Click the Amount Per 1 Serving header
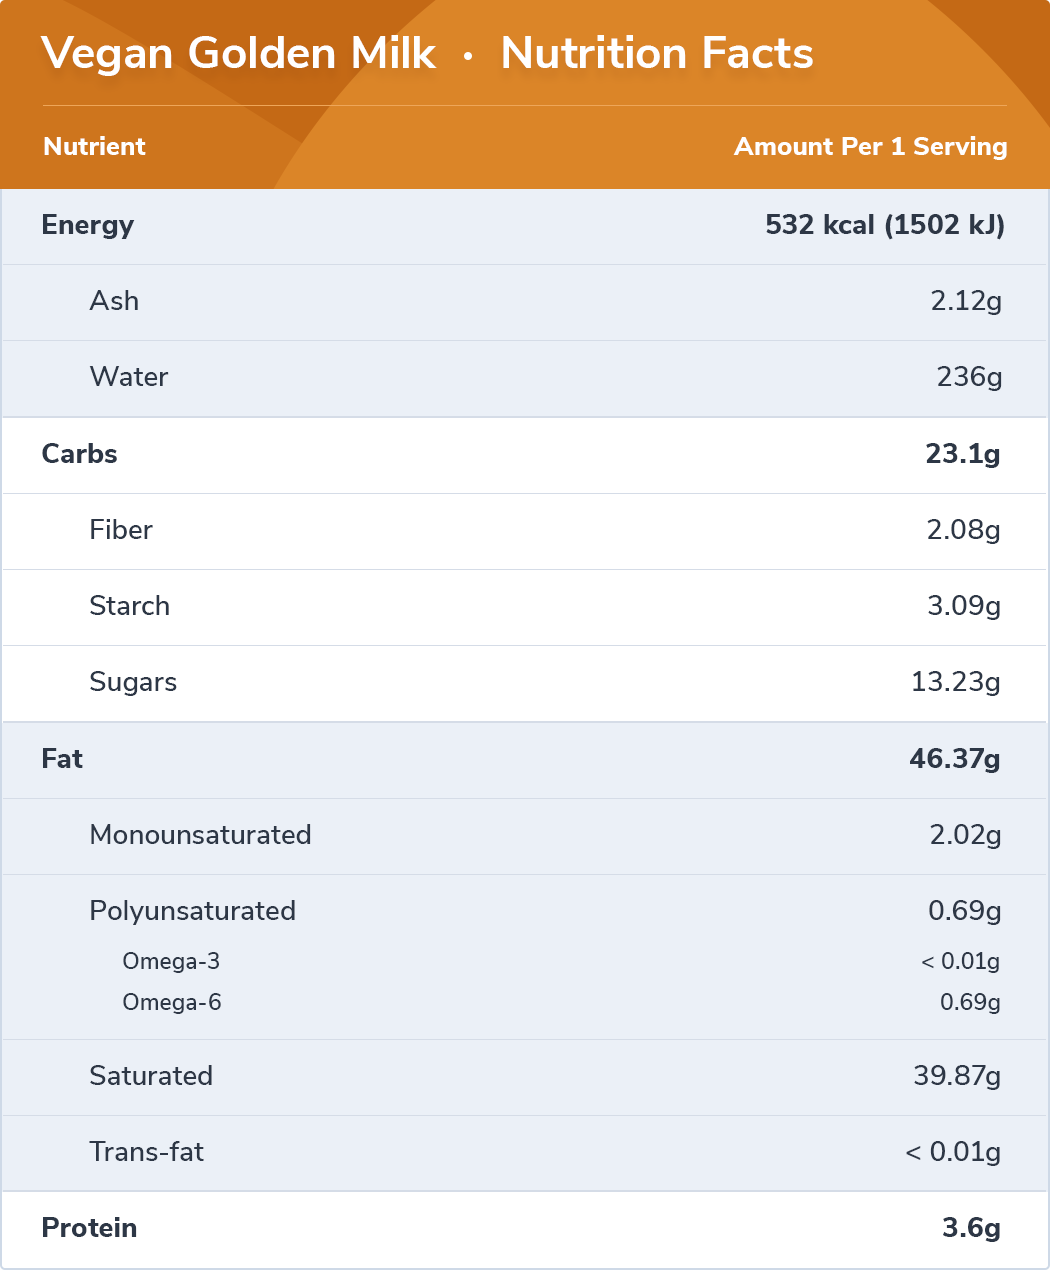The image size is (1050, 1270). 870,146
